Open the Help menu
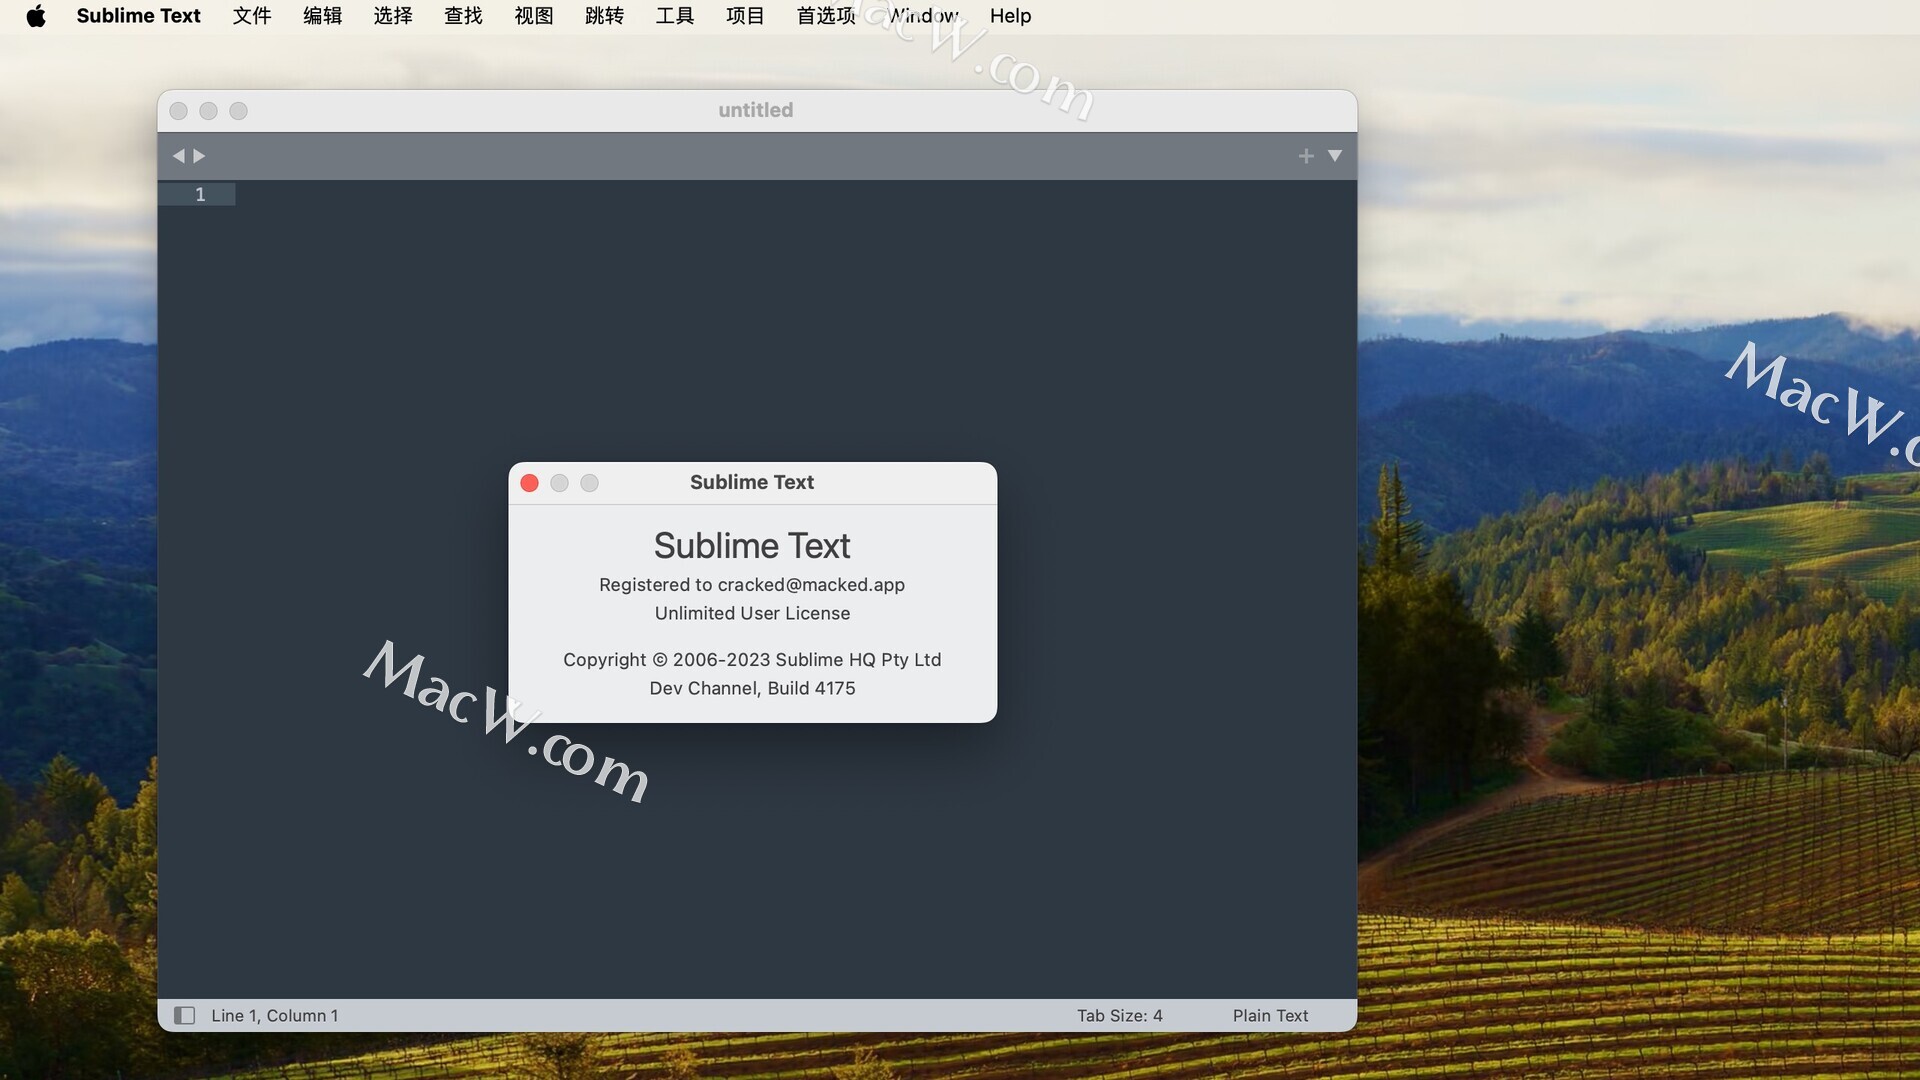This screenshot has height=1080, width=1920. [x=1010, y=16]
